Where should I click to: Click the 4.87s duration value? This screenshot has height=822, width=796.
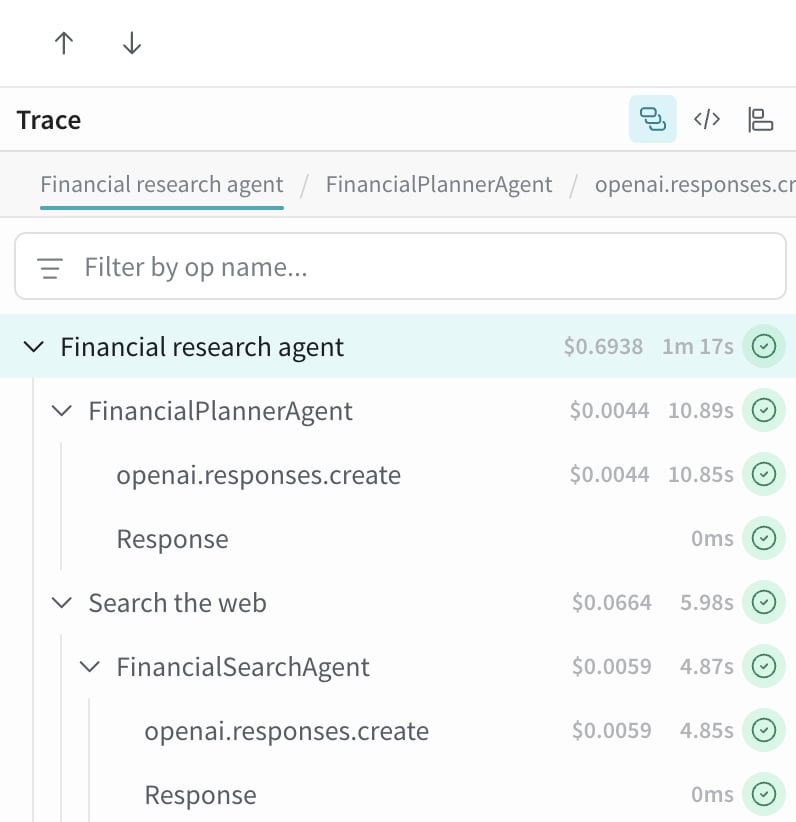706,666
